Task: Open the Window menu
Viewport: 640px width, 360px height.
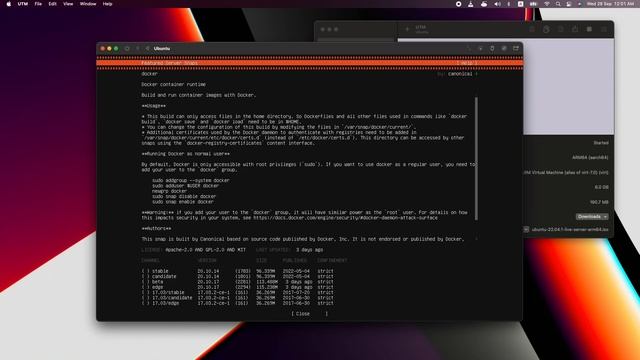Action: tap(88, 4)
